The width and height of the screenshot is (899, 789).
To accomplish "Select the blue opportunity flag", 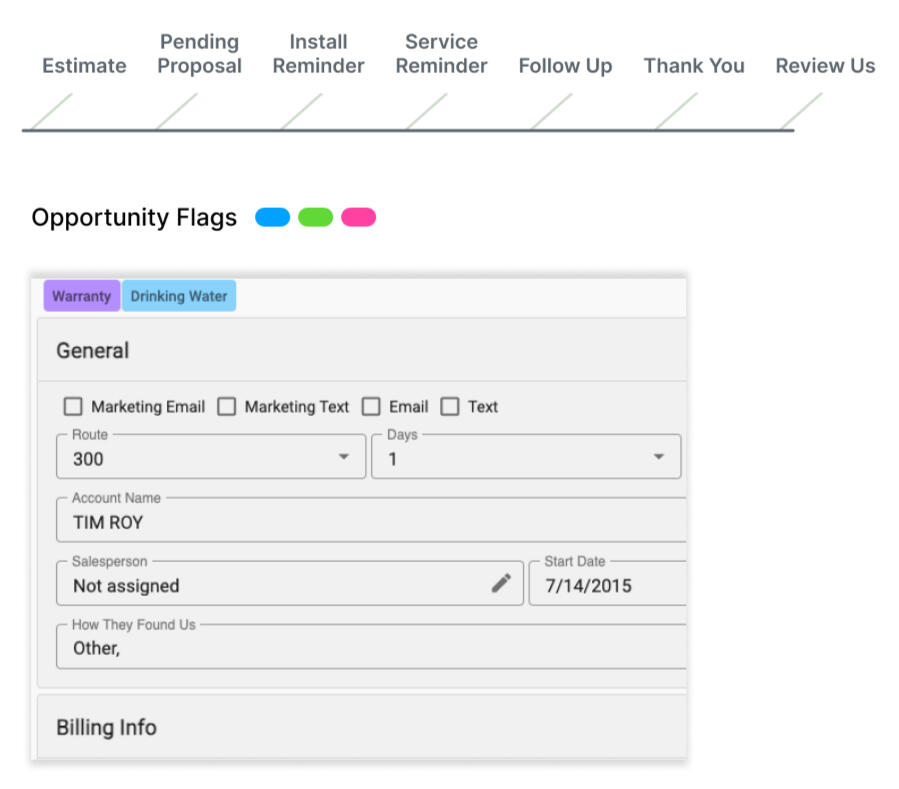I will point(272,218).
